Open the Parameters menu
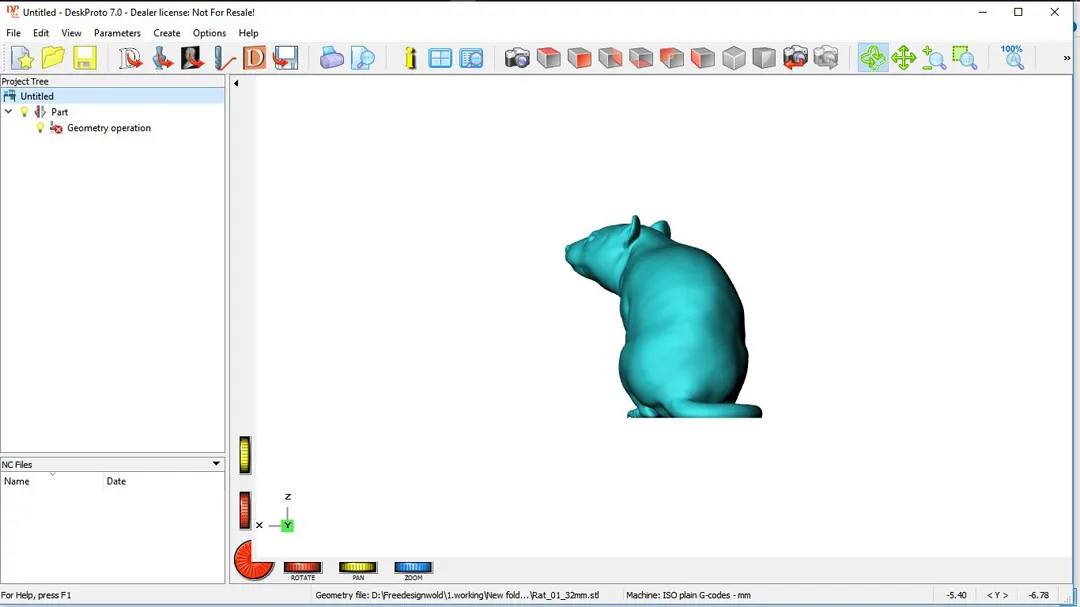This screenshot has height=607, width=1080. (117, 33)
